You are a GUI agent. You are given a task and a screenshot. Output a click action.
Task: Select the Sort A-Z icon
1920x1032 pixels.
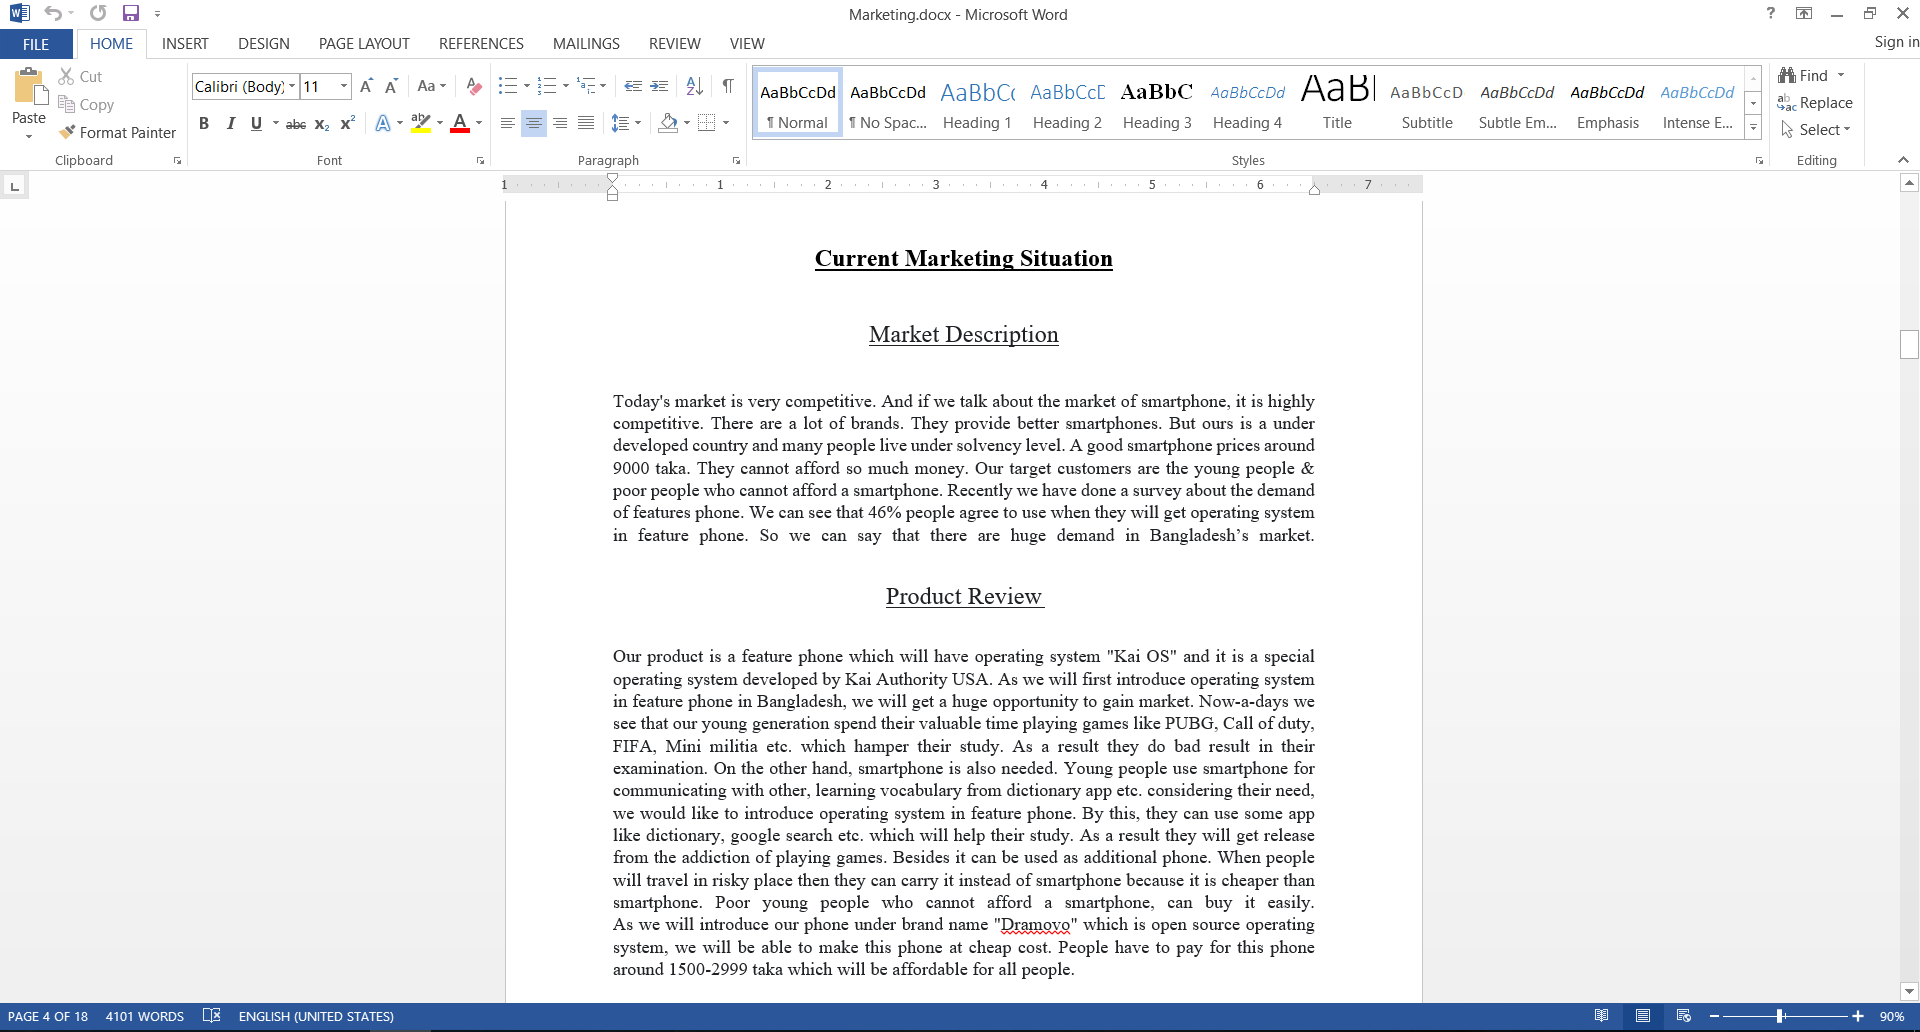click(x=695, y=86)
